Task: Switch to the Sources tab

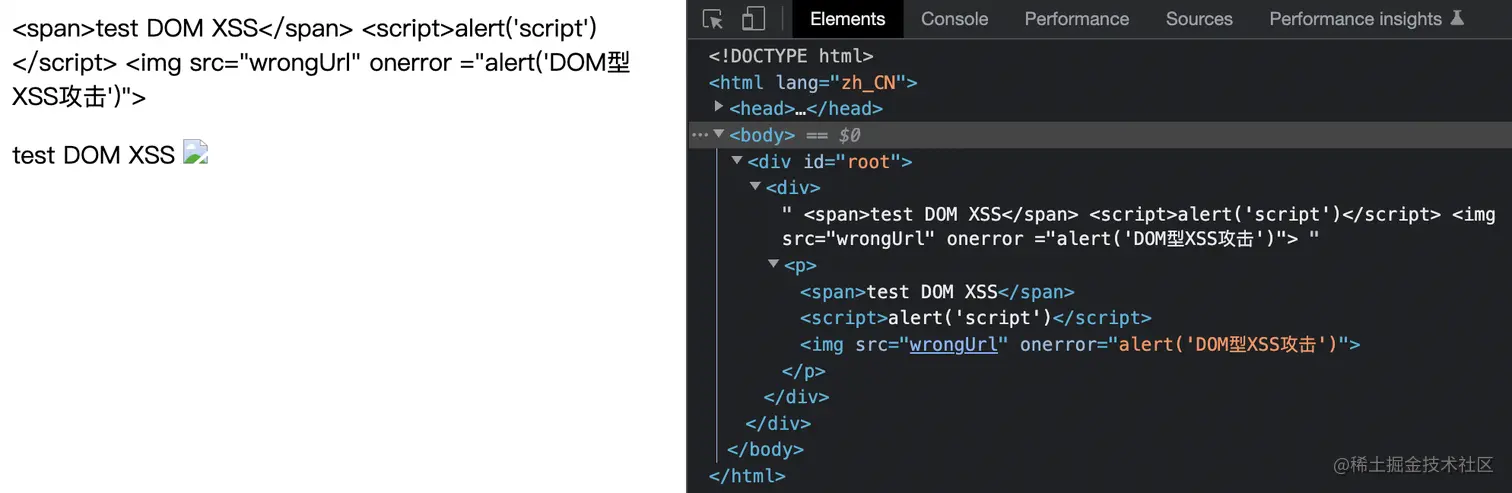Action: pyautogui.click(x=1199, y=19)
